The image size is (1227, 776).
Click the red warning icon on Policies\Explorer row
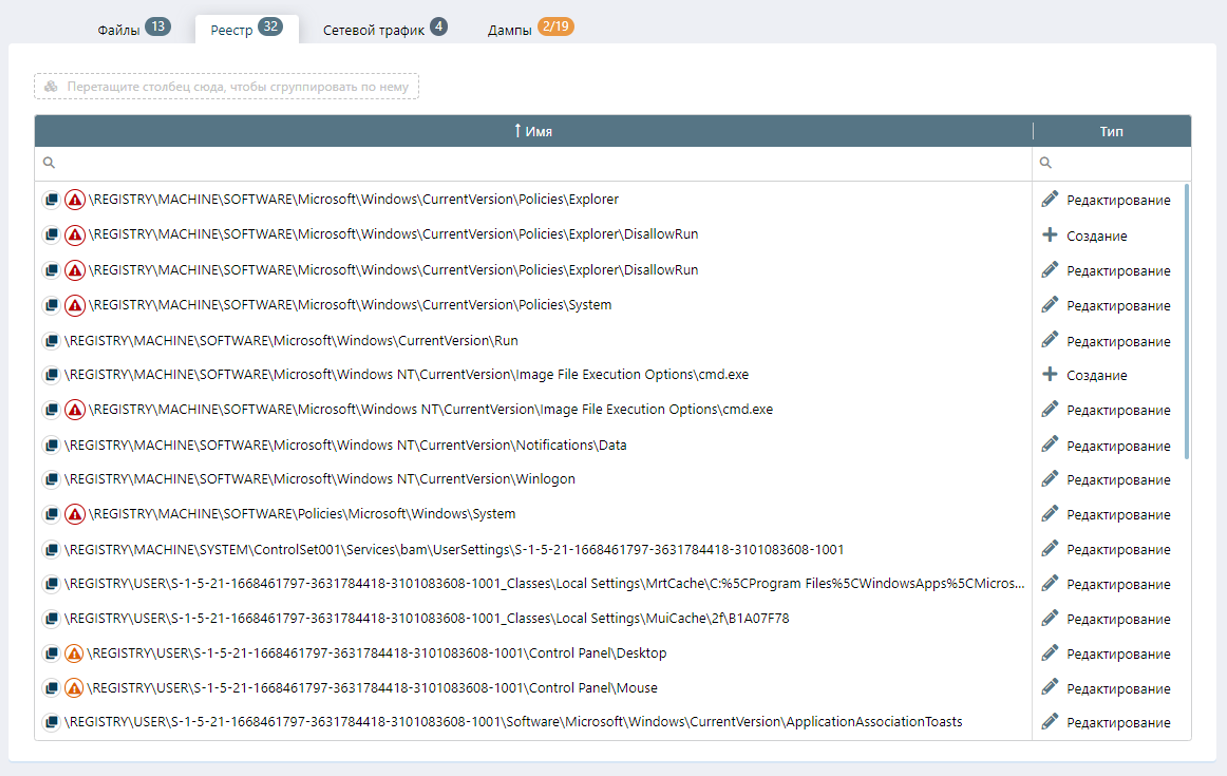pyautogui.click(x=75, y=200)
